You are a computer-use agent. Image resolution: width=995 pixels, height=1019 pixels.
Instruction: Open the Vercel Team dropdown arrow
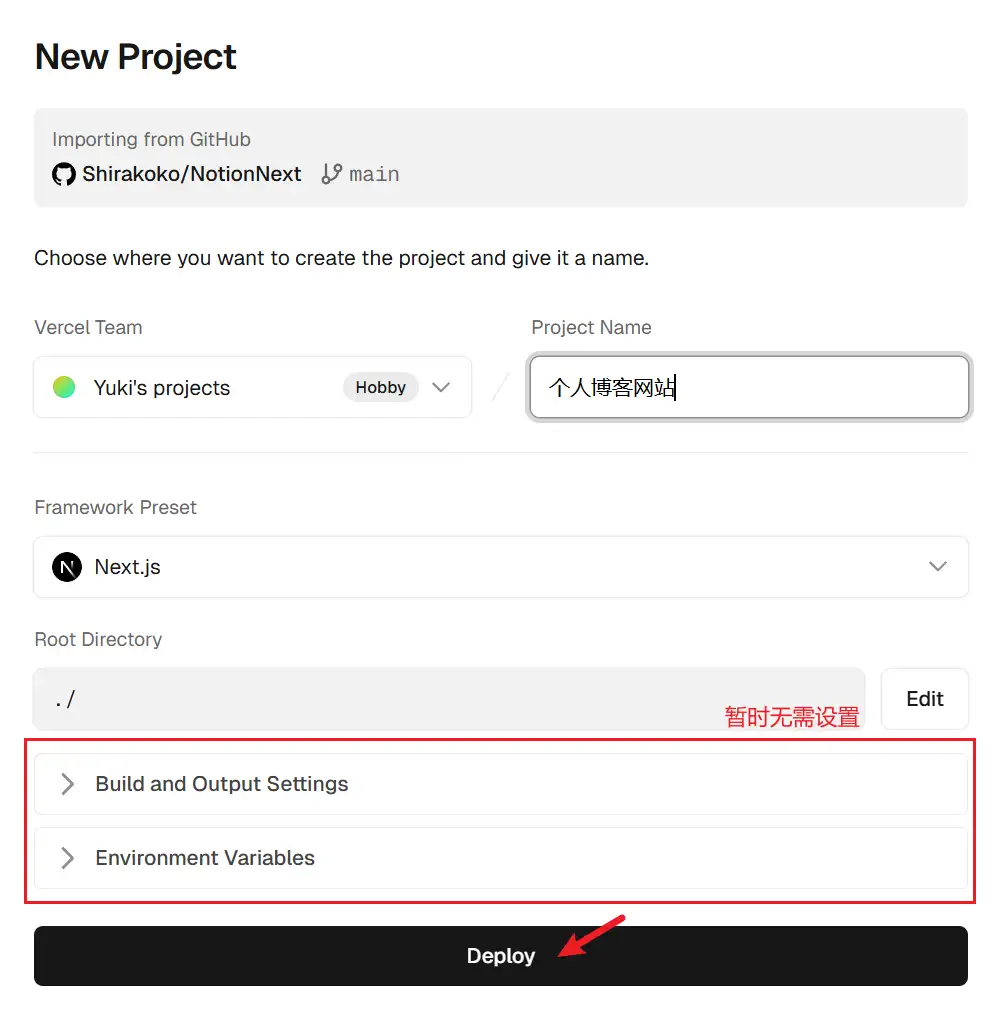[441, 387]
